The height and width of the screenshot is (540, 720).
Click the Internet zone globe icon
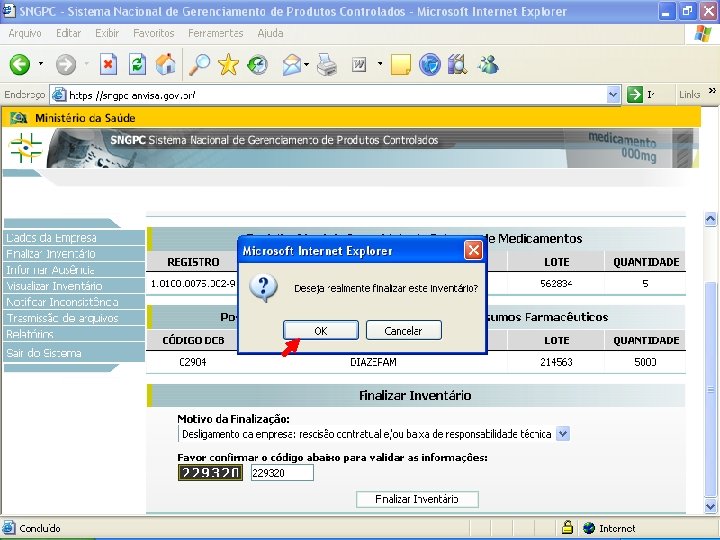tap(589, 528)
